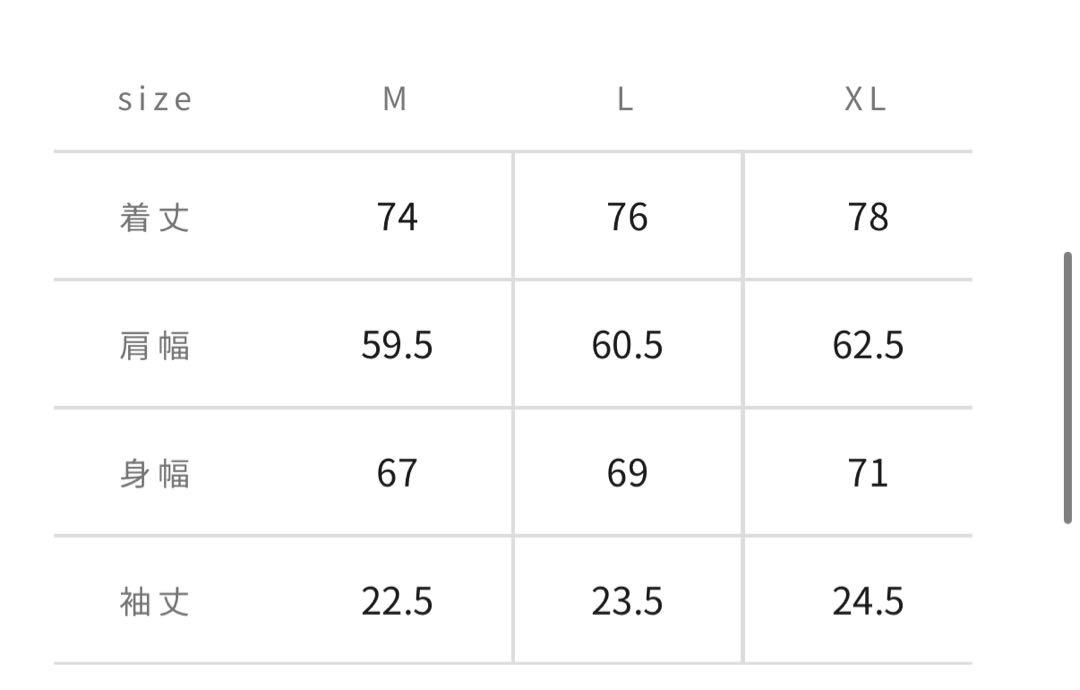Click the 67 body width cell
The width and height of the screenshot is (1080, 690).
tap(397, 473)
